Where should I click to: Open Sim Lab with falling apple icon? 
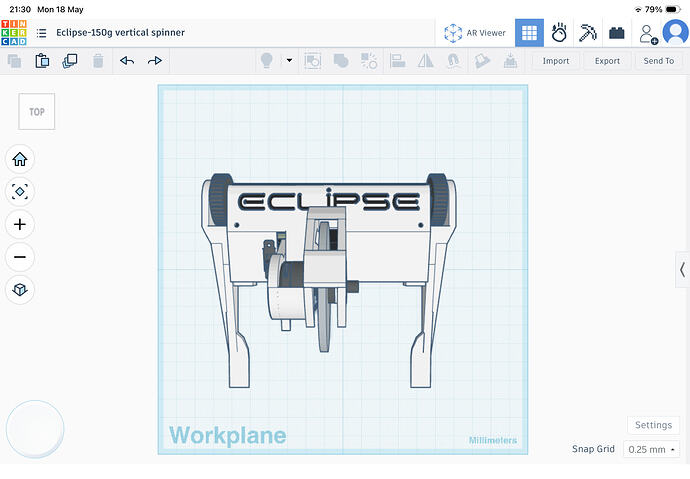coord(559,33)
